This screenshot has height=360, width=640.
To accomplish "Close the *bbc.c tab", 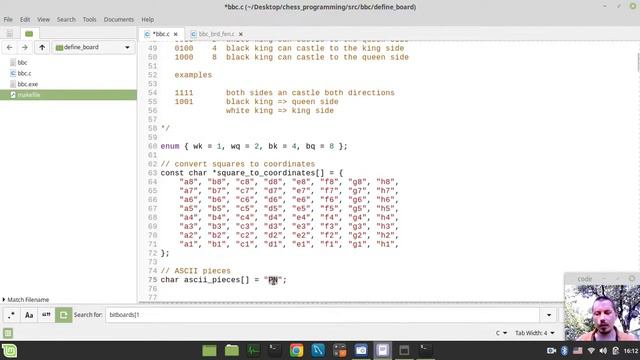I will [176, 34].
